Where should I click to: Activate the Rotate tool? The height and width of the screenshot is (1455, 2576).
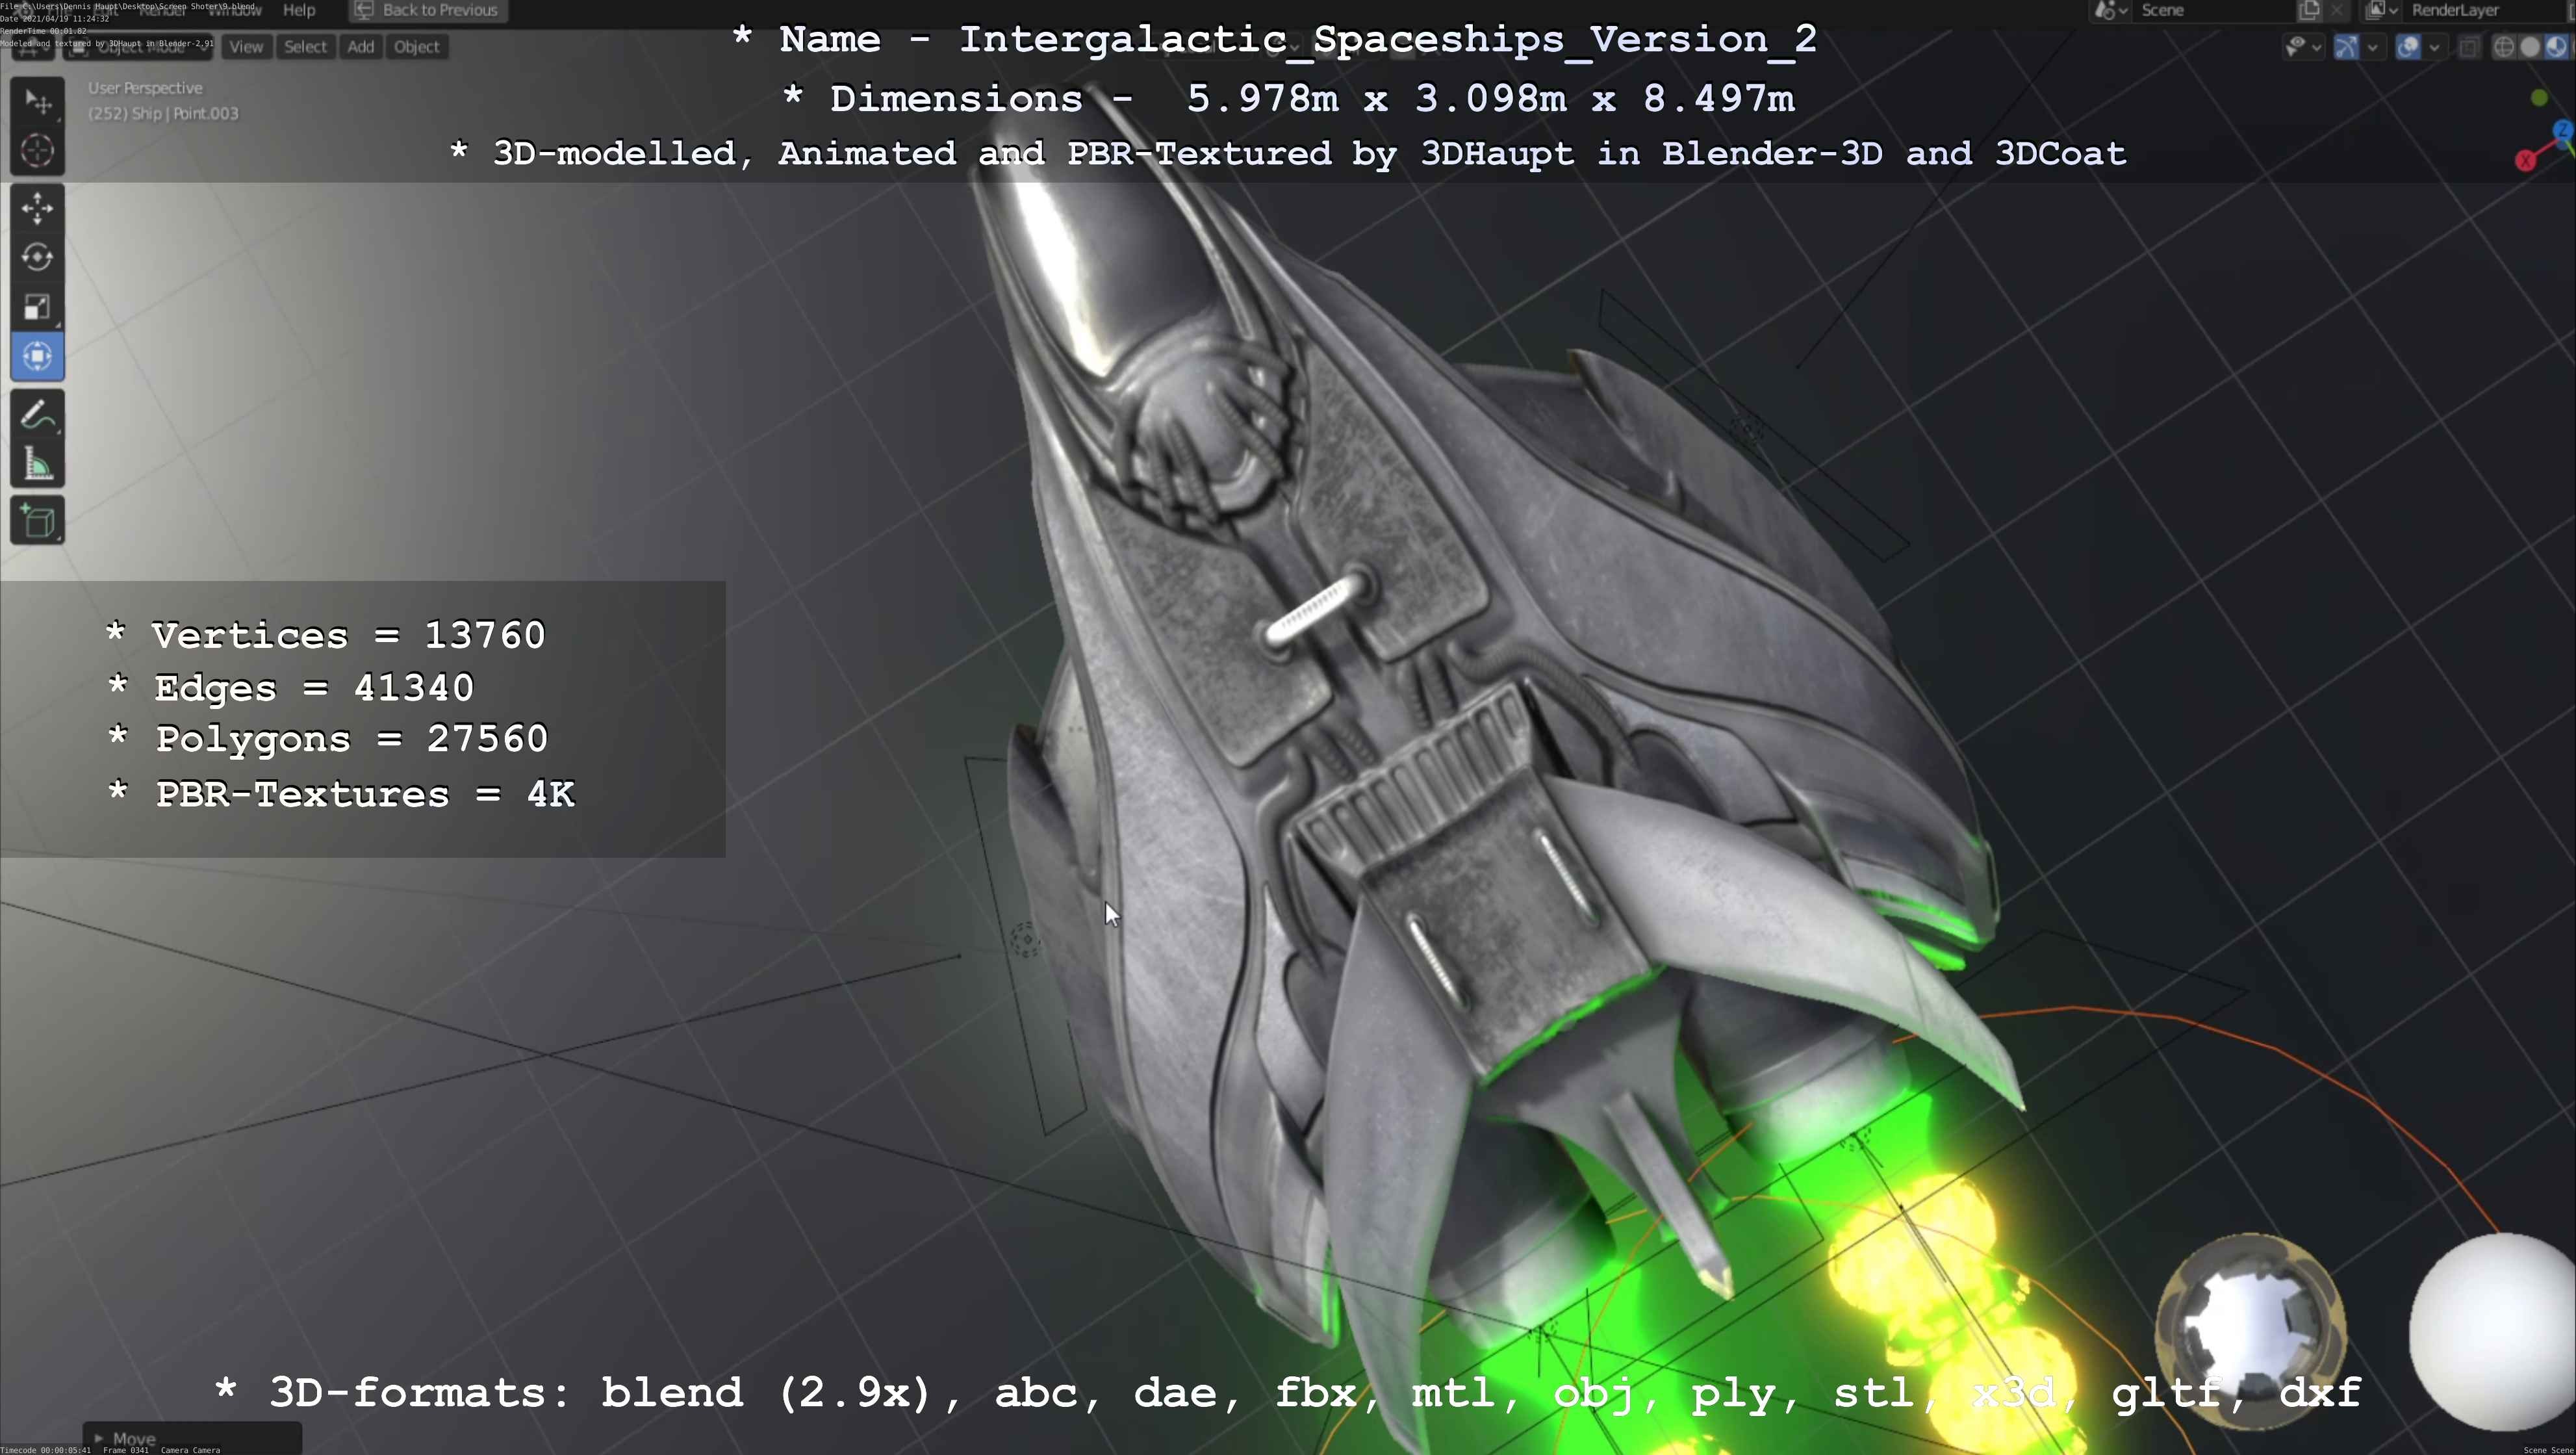click(x=37, y=257)
